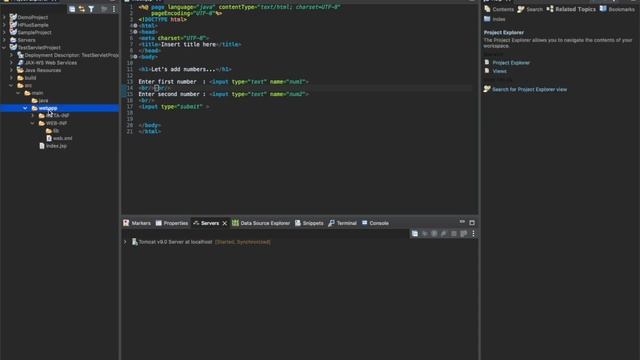Collapse all in Project Explorer toolbar

pos(72,9)
